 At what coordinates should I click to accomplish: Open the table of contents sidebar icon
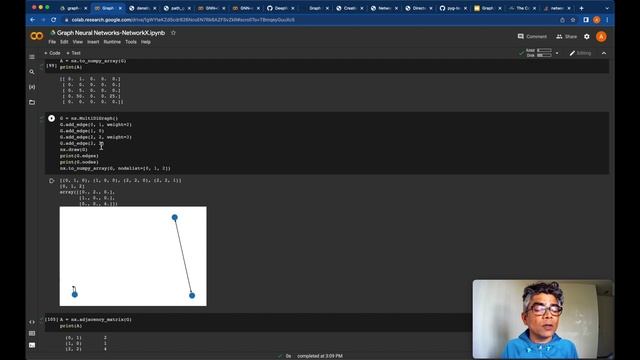click(x=32, y=57)
